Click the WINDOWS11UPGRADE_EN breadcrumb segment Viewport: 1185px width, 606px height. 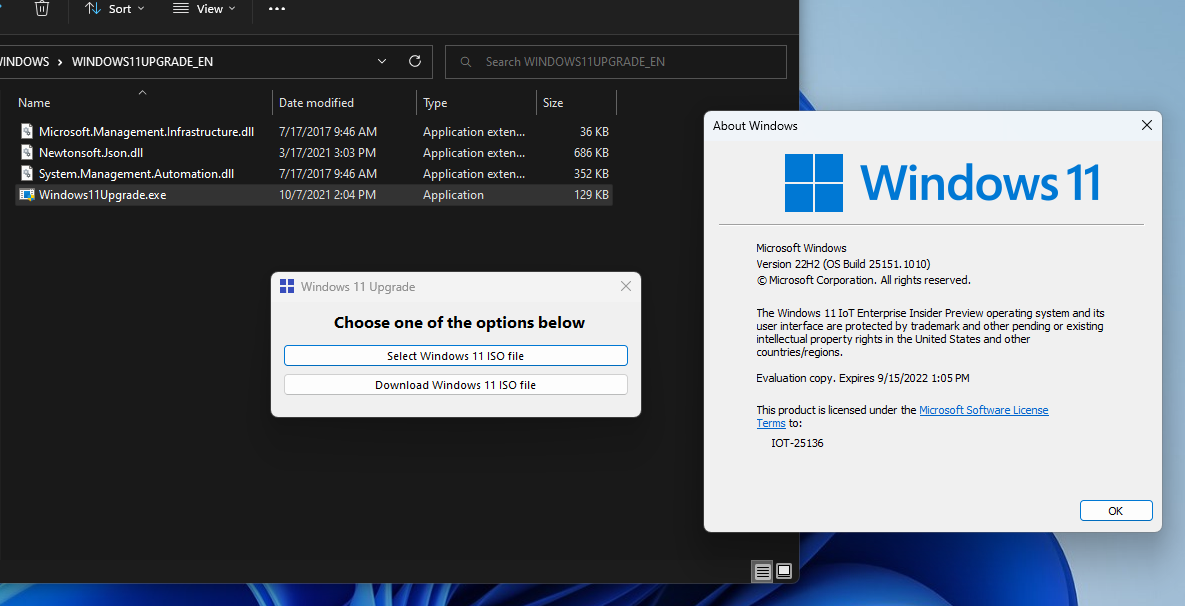[142, 62]
